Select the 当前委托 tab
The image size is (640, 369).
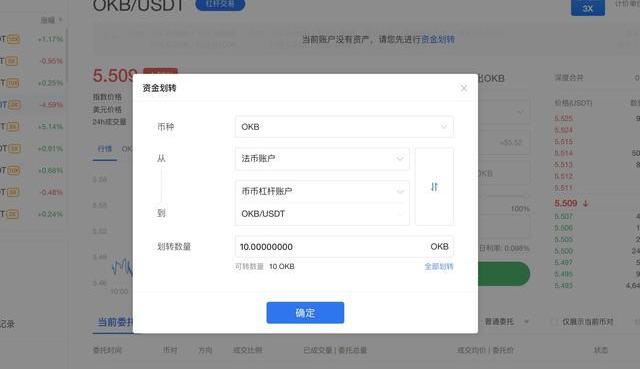coord(115,322)
